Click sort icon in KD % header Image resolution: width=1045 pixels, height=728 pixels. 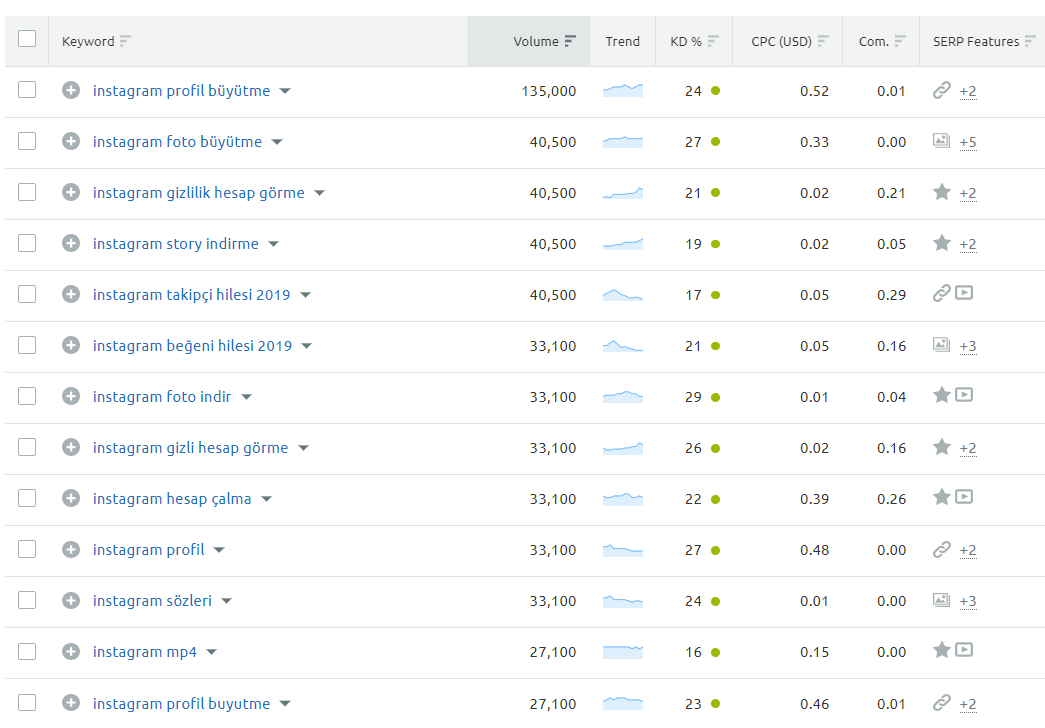pos(713,41)
